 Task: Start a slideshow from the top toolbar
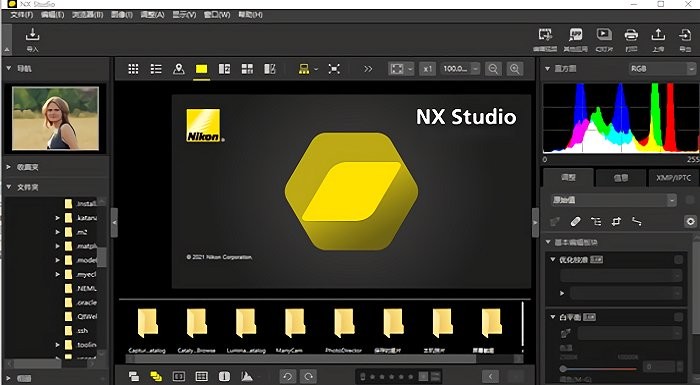[604, 35]
